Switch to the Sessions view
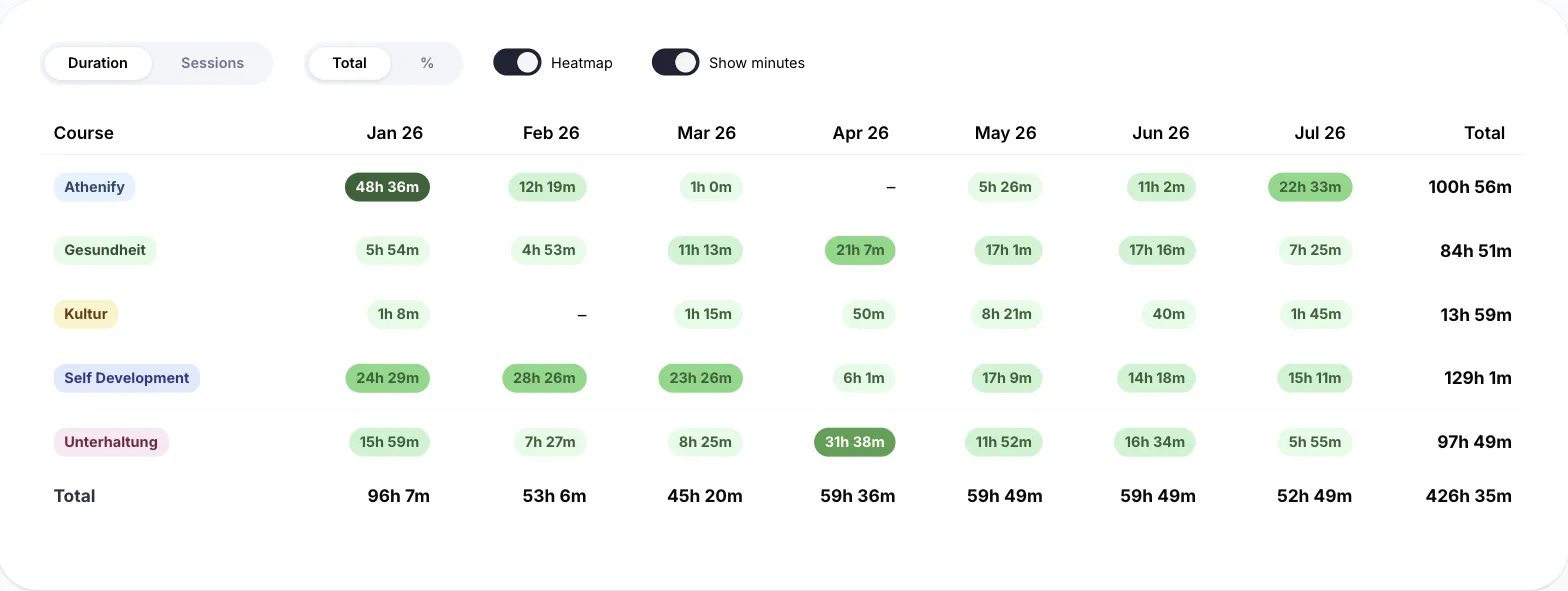This screenshot has width=1568, height=591. coord(212,63)
